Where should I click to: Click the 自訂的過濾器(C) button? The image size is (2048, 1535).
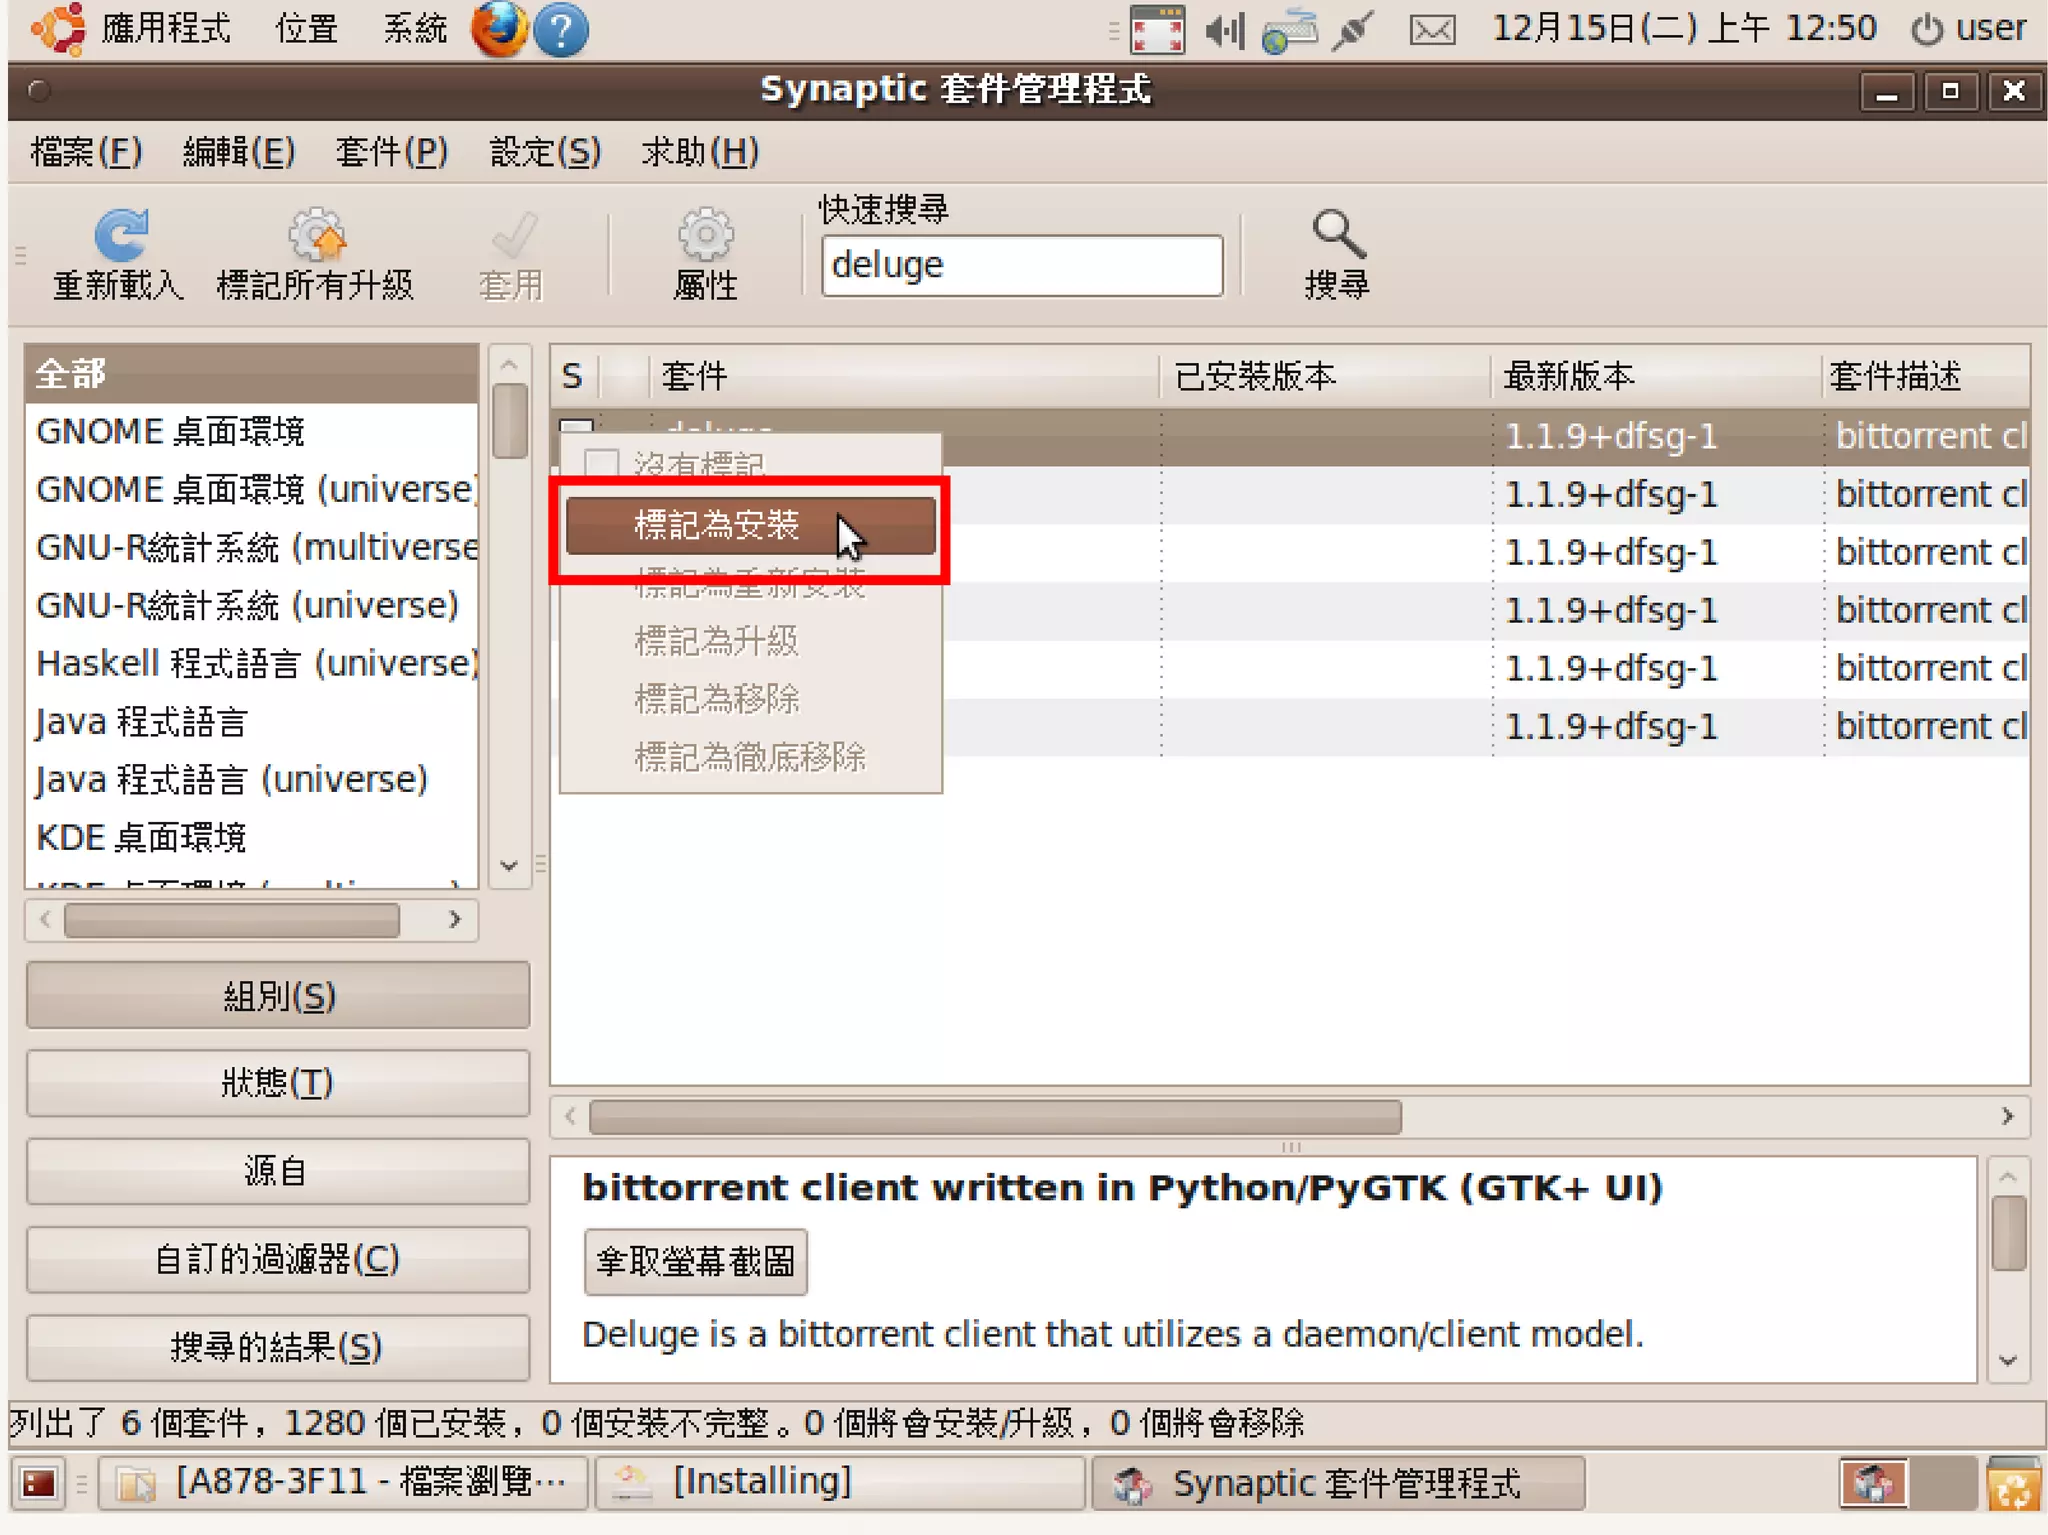[278, 1259]
